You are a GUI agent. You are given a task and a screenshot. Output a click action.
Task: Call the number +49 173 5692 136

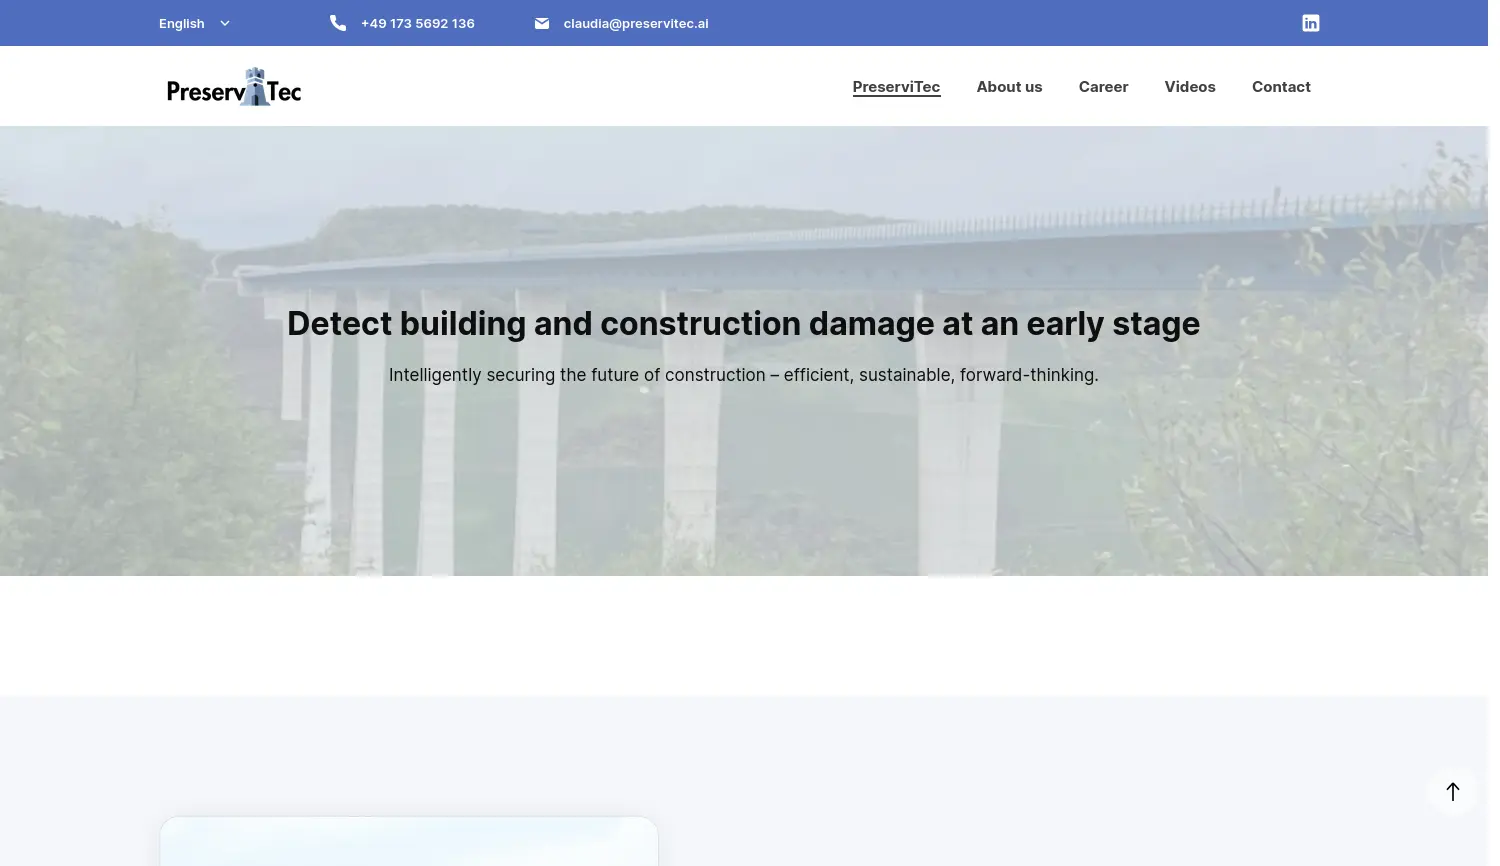(x=417, y=23)
